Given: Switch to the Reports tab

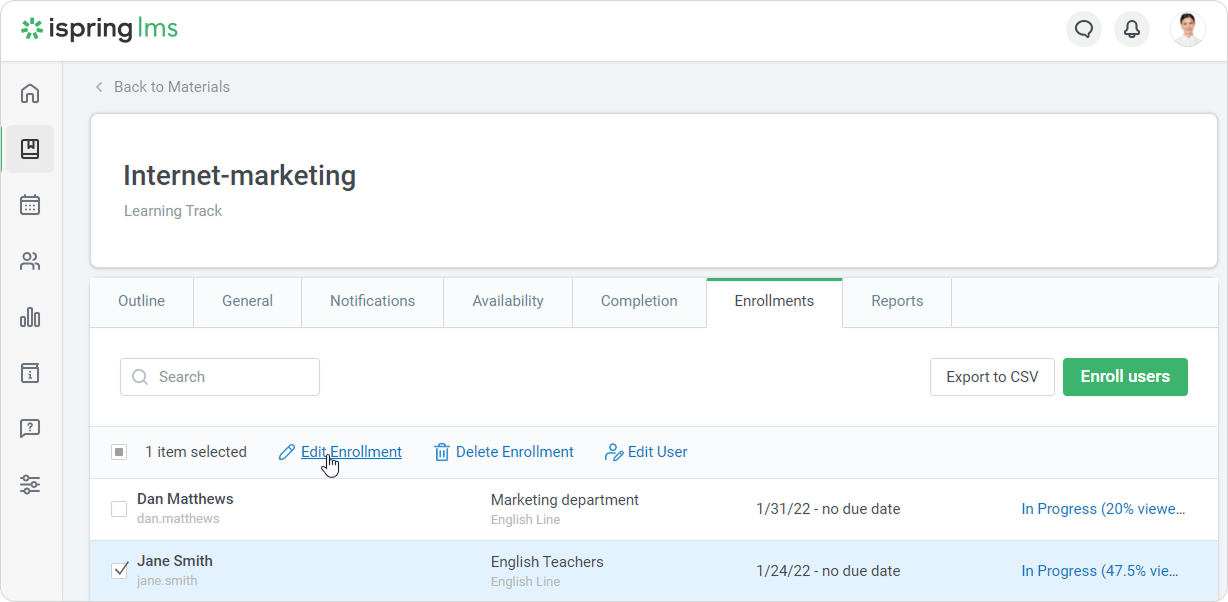Looking at the screenshot, I should pos(897,301).
